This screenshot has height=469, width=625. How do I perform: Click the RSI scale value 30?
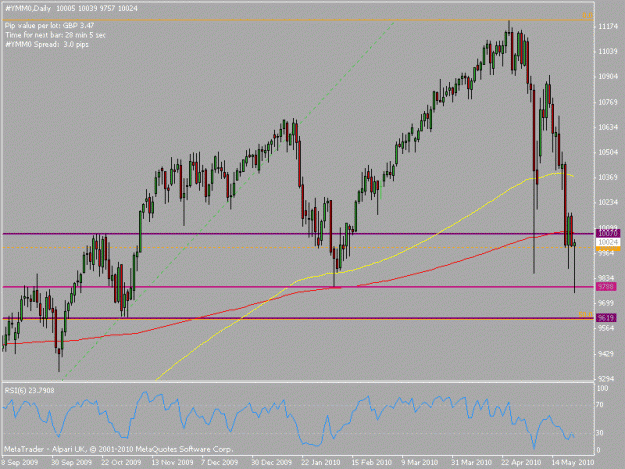coord(600,432)
